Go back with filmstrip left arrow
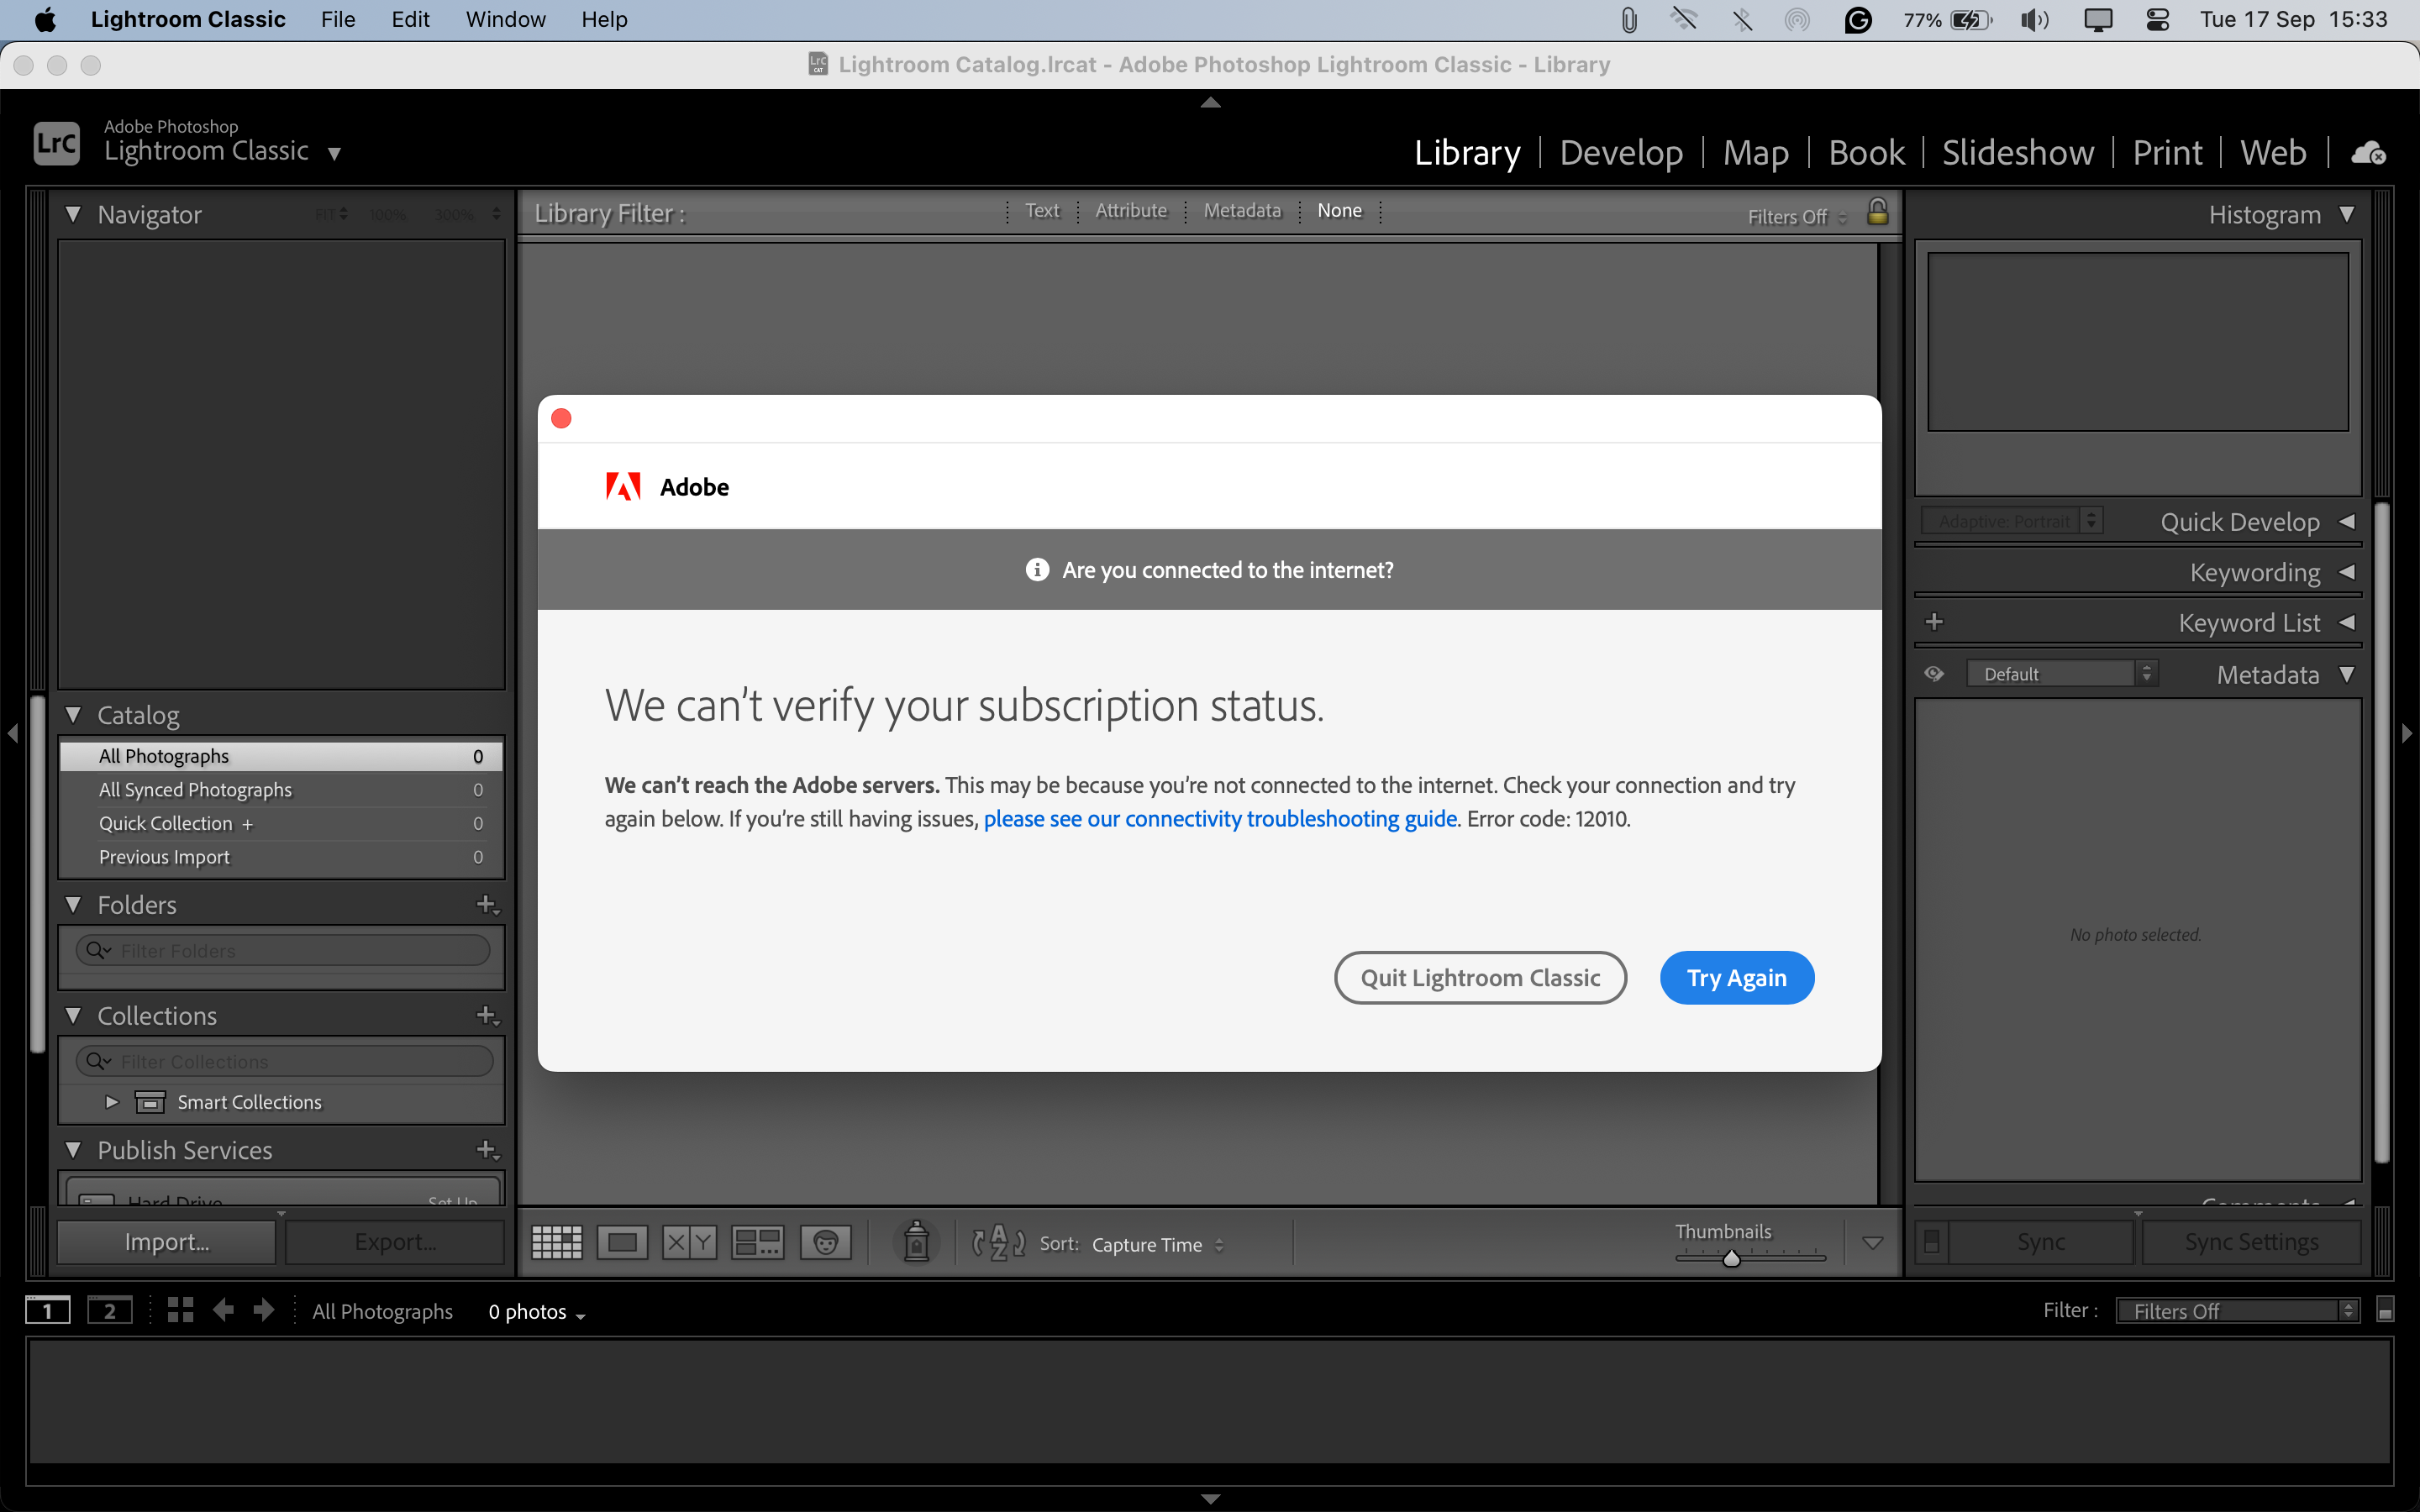 [223, 1310]
